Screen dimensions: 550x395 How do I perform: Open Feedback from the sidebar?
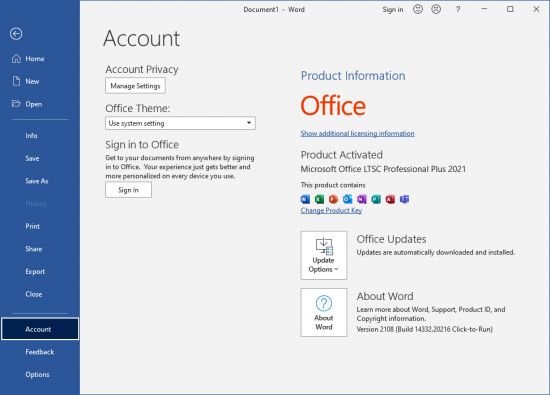point(40,352)
